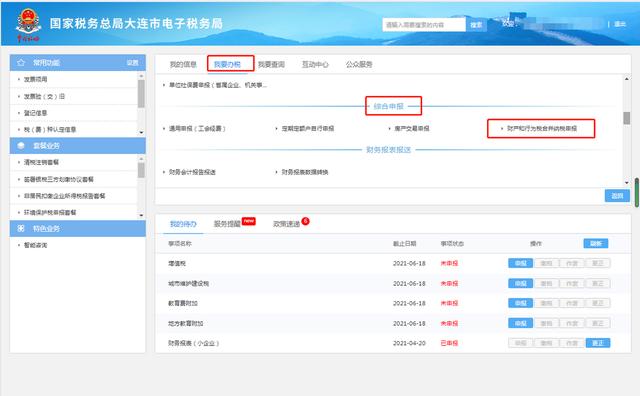Viewport: 640px width, 396px height.
Task: Go to the 互动中心 tab
Action: [315, 64]
